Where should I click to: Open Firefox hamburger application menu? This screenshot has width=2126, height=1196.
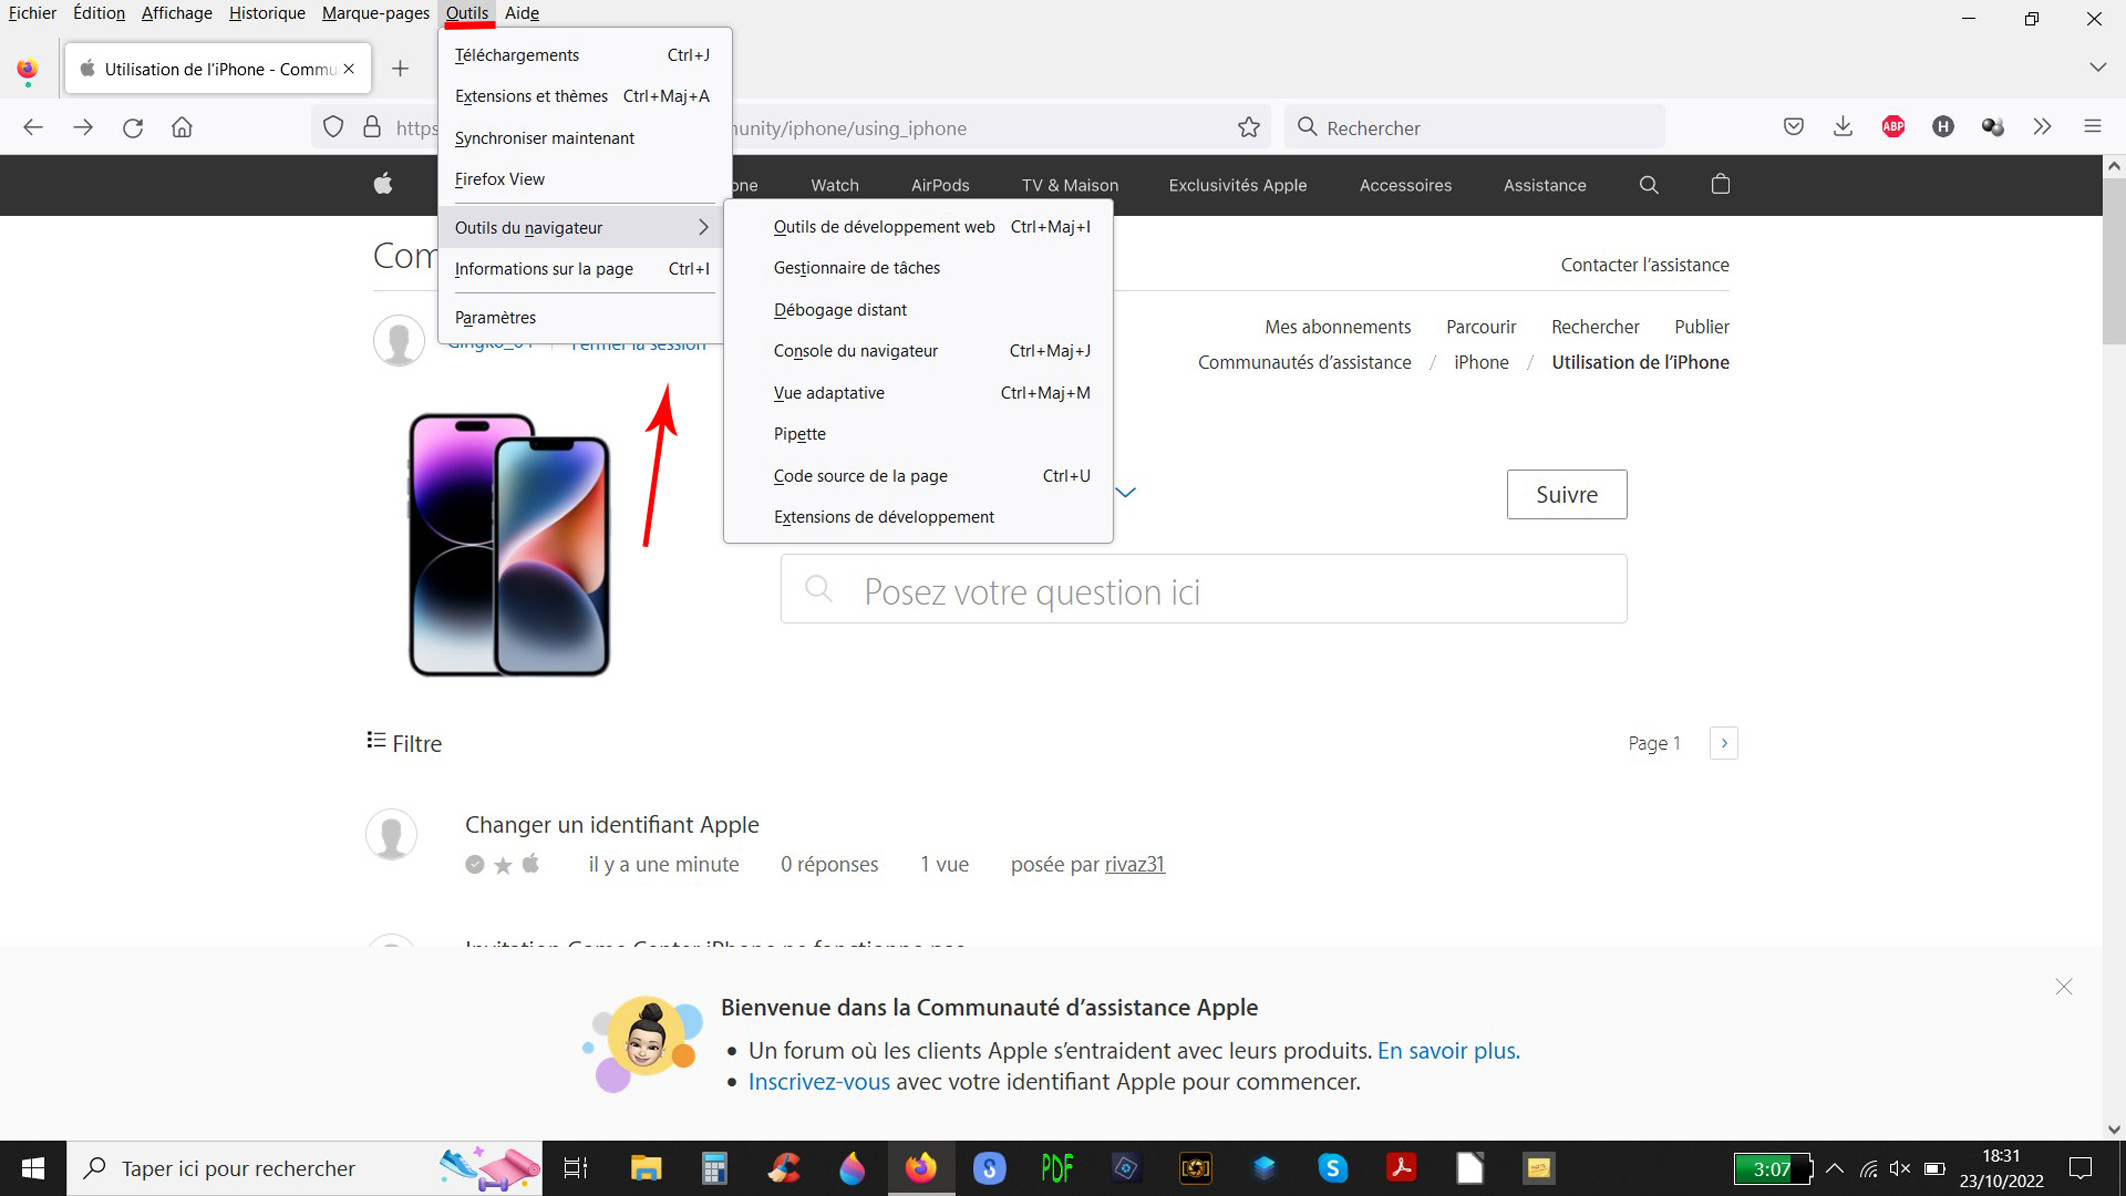tap(2092, 127)
